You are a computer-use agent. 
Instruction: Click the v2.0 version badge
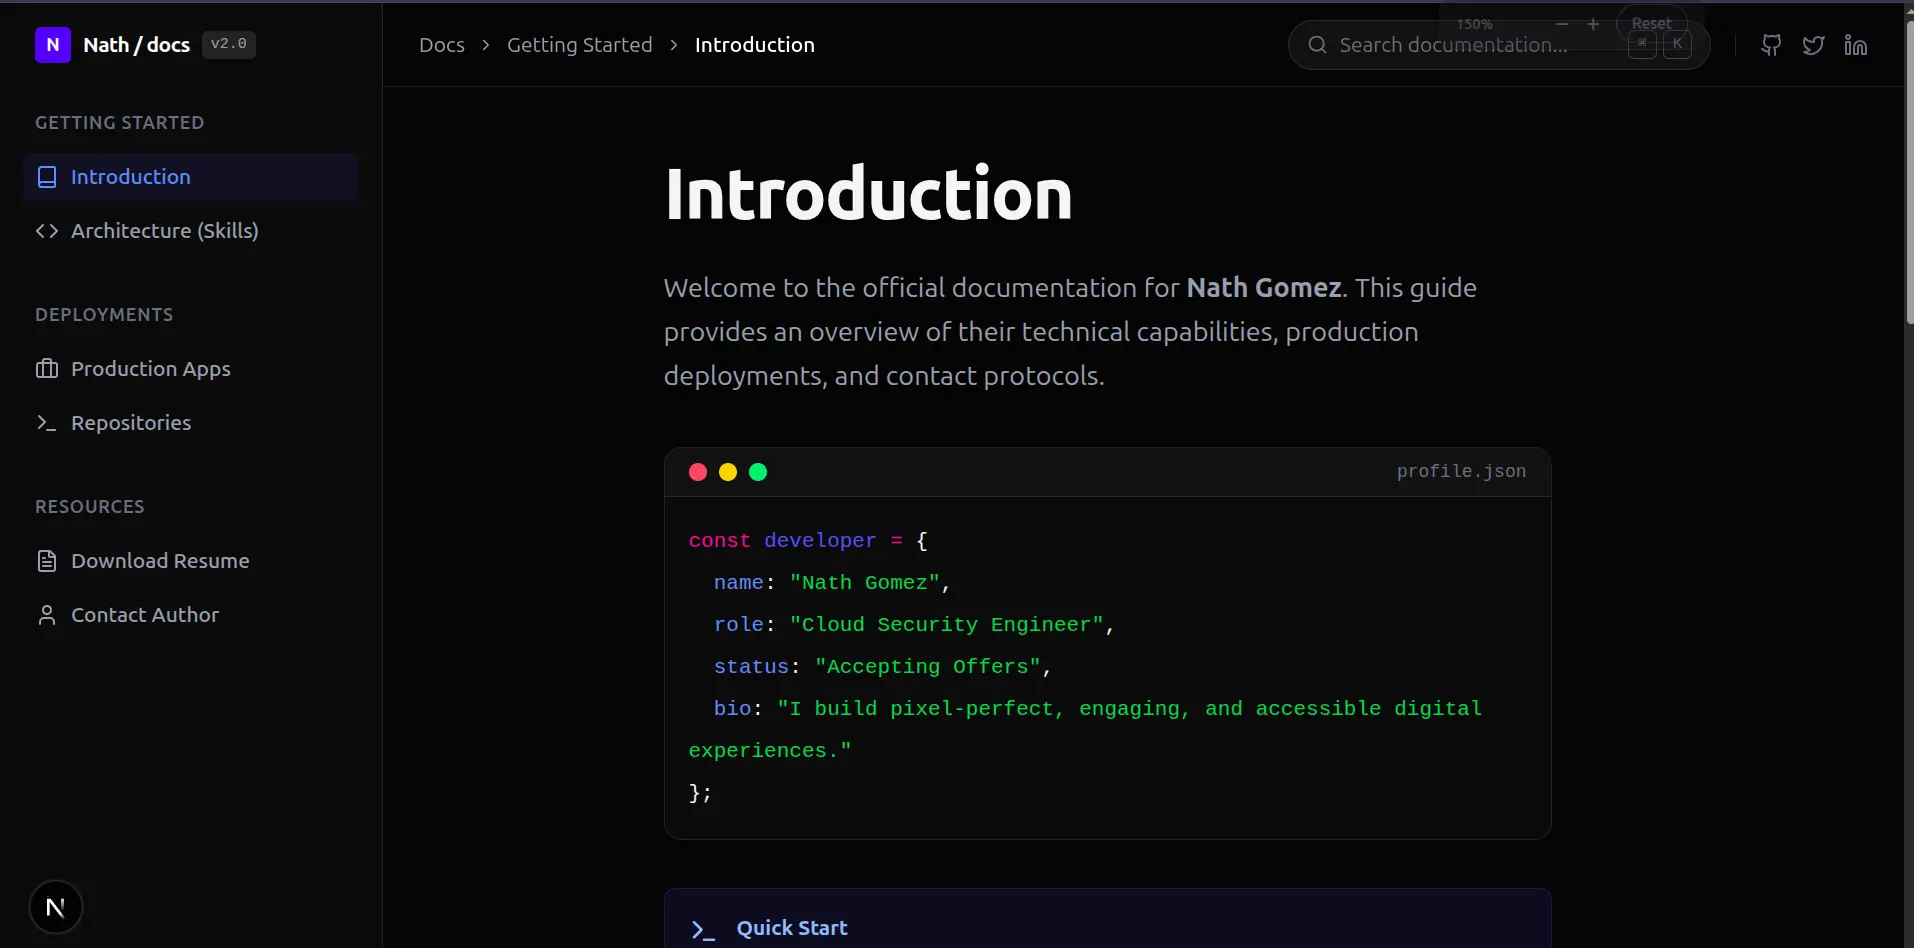[x=229, y=45]
